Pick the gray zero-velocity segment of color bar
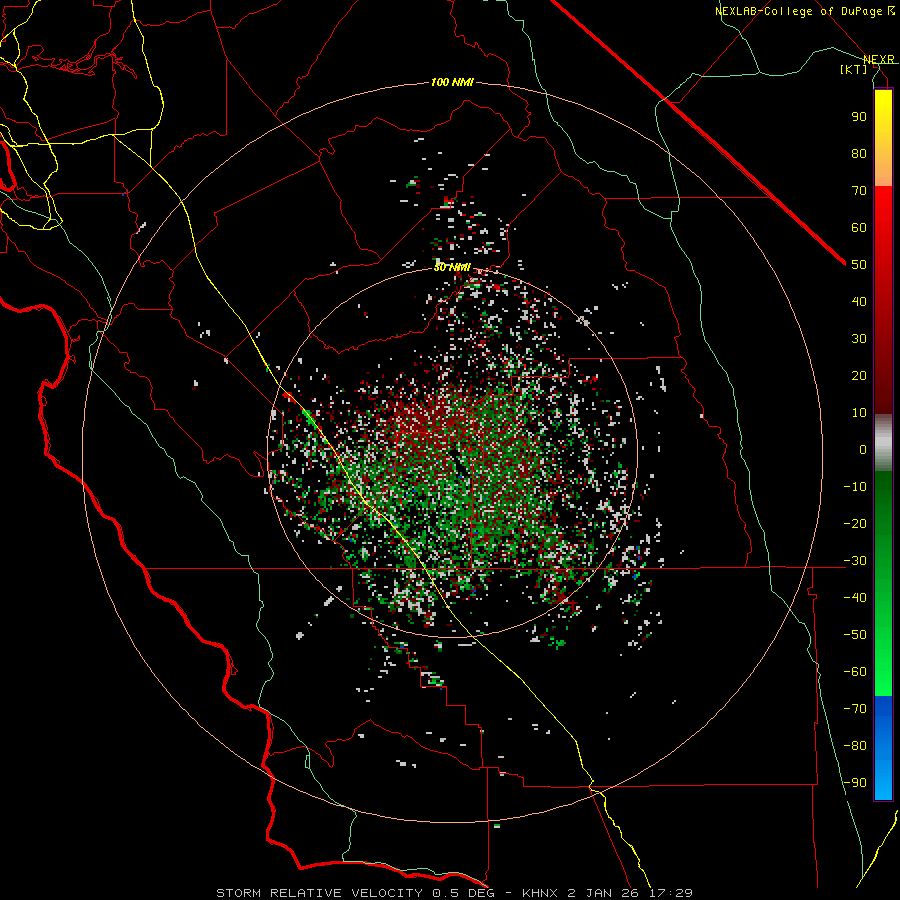Image resolution: width=900 pixels, height=900 pixels. (x=883, y=443)
